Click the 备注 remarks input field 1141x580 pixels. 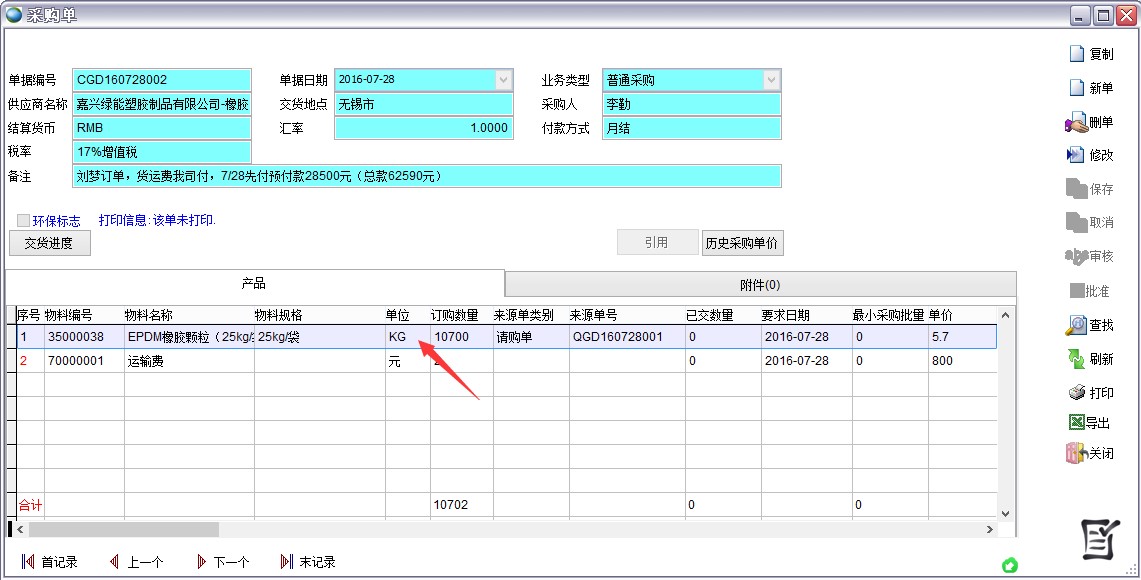(x=427, y=176)
